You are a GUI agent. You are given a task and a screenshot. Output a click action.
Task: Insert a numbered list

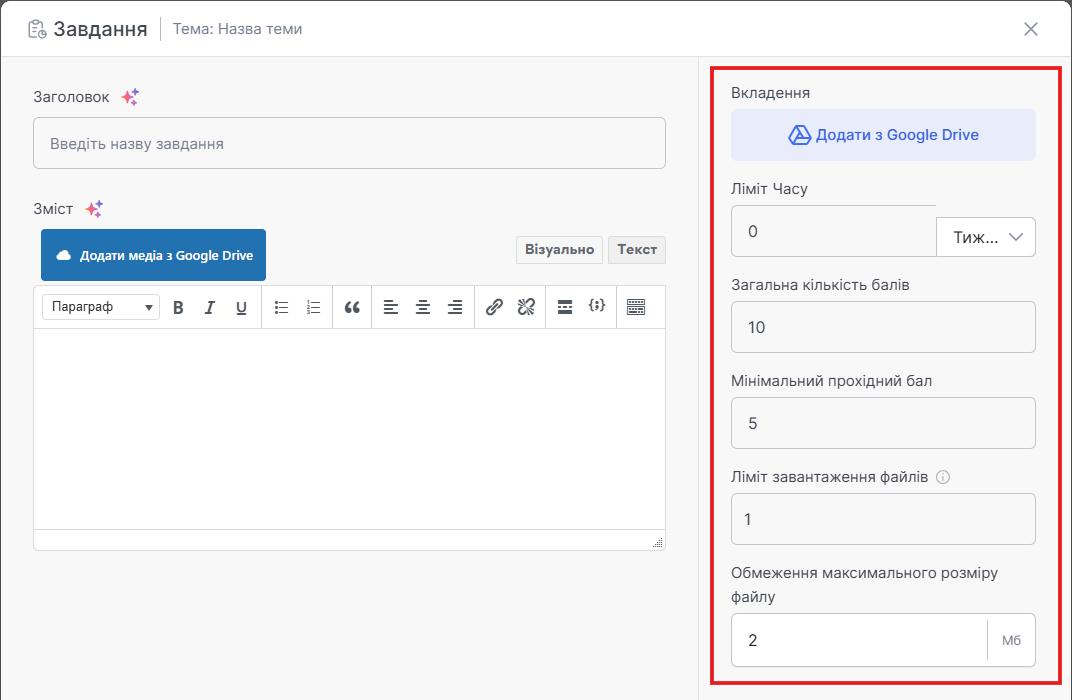point(313,308)
